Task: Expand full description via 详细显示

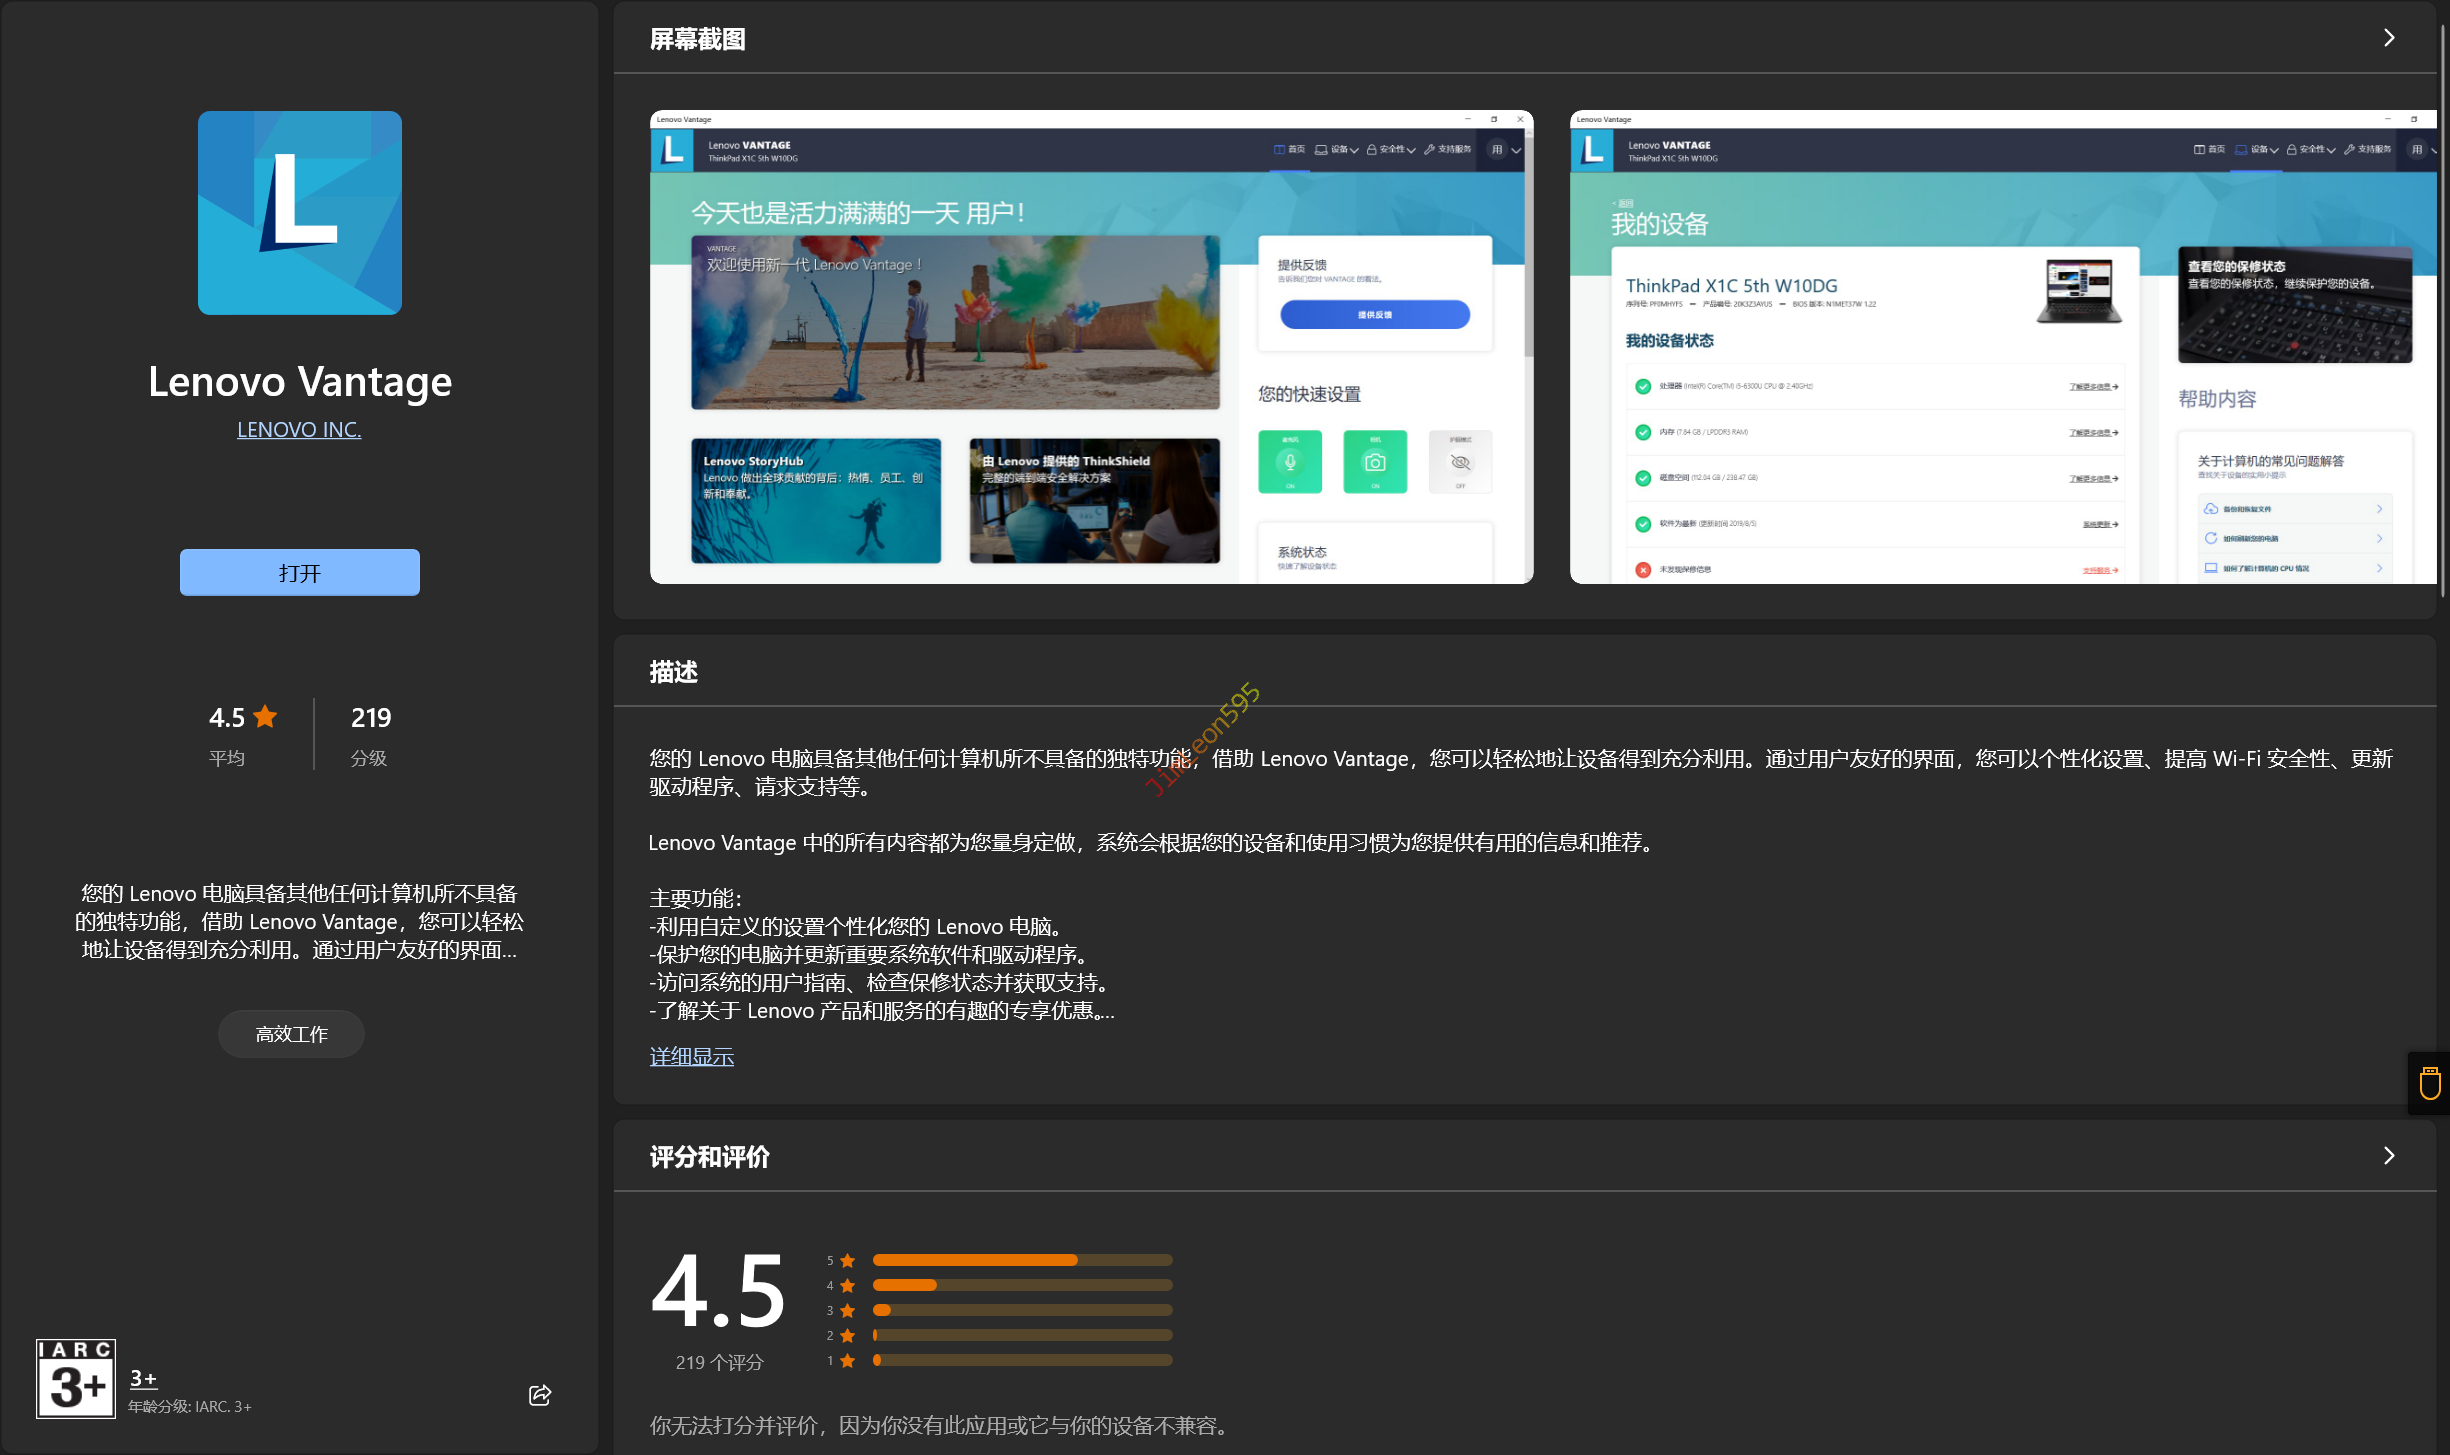Action: [x=691, y=1056]
